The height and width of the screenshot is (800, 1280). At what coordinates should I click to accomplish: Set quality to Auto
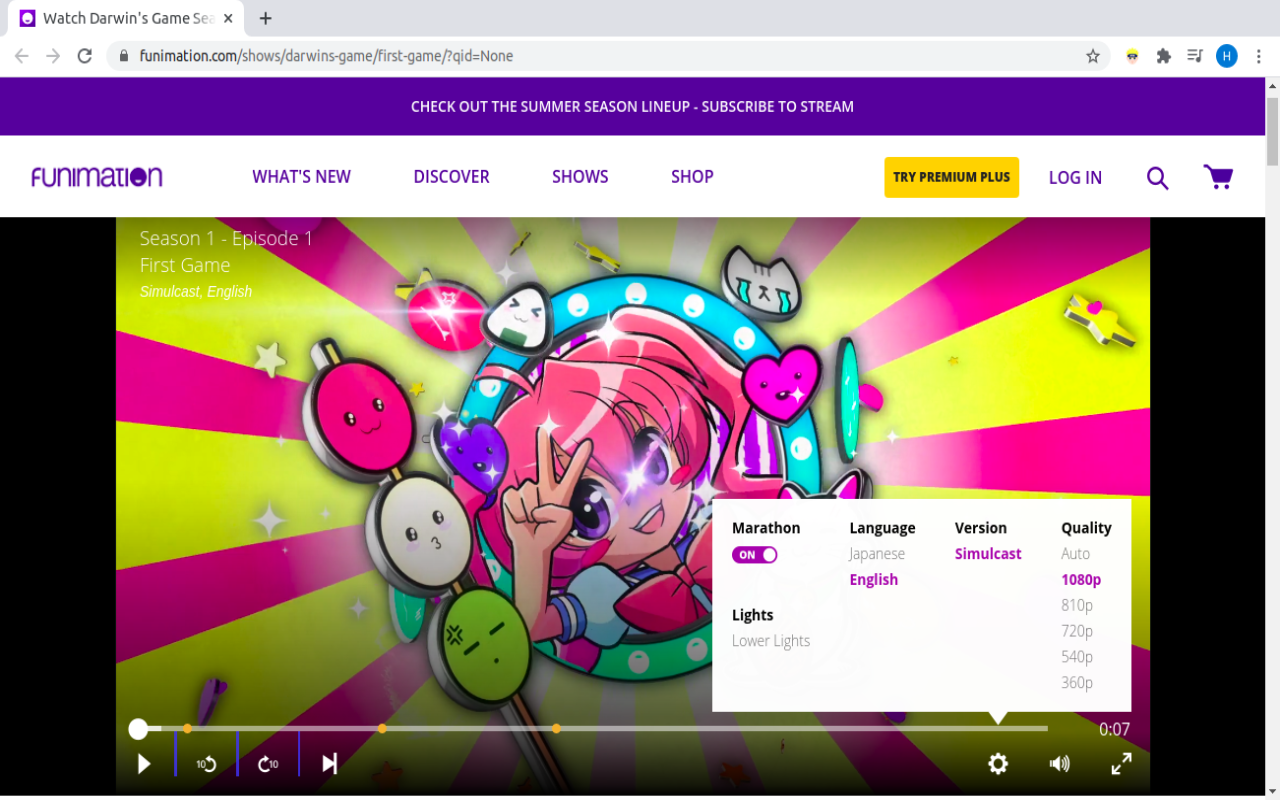pos(1075,553)
